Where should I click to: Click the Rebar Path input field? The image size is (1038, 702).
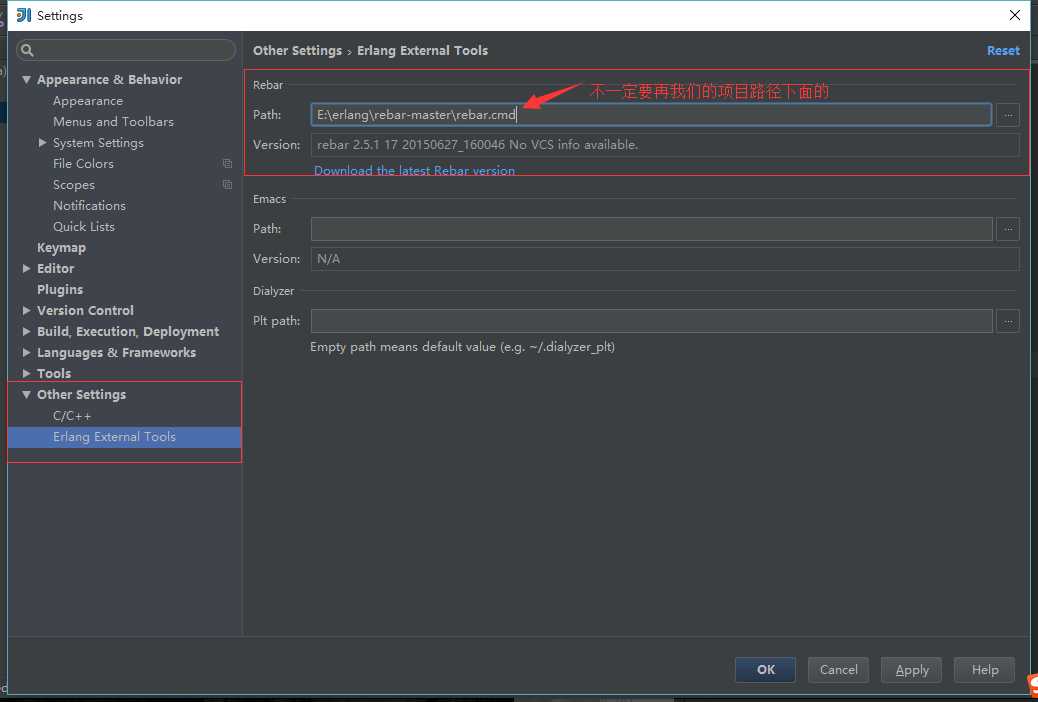pyautogui.click(x=651, y=115)
